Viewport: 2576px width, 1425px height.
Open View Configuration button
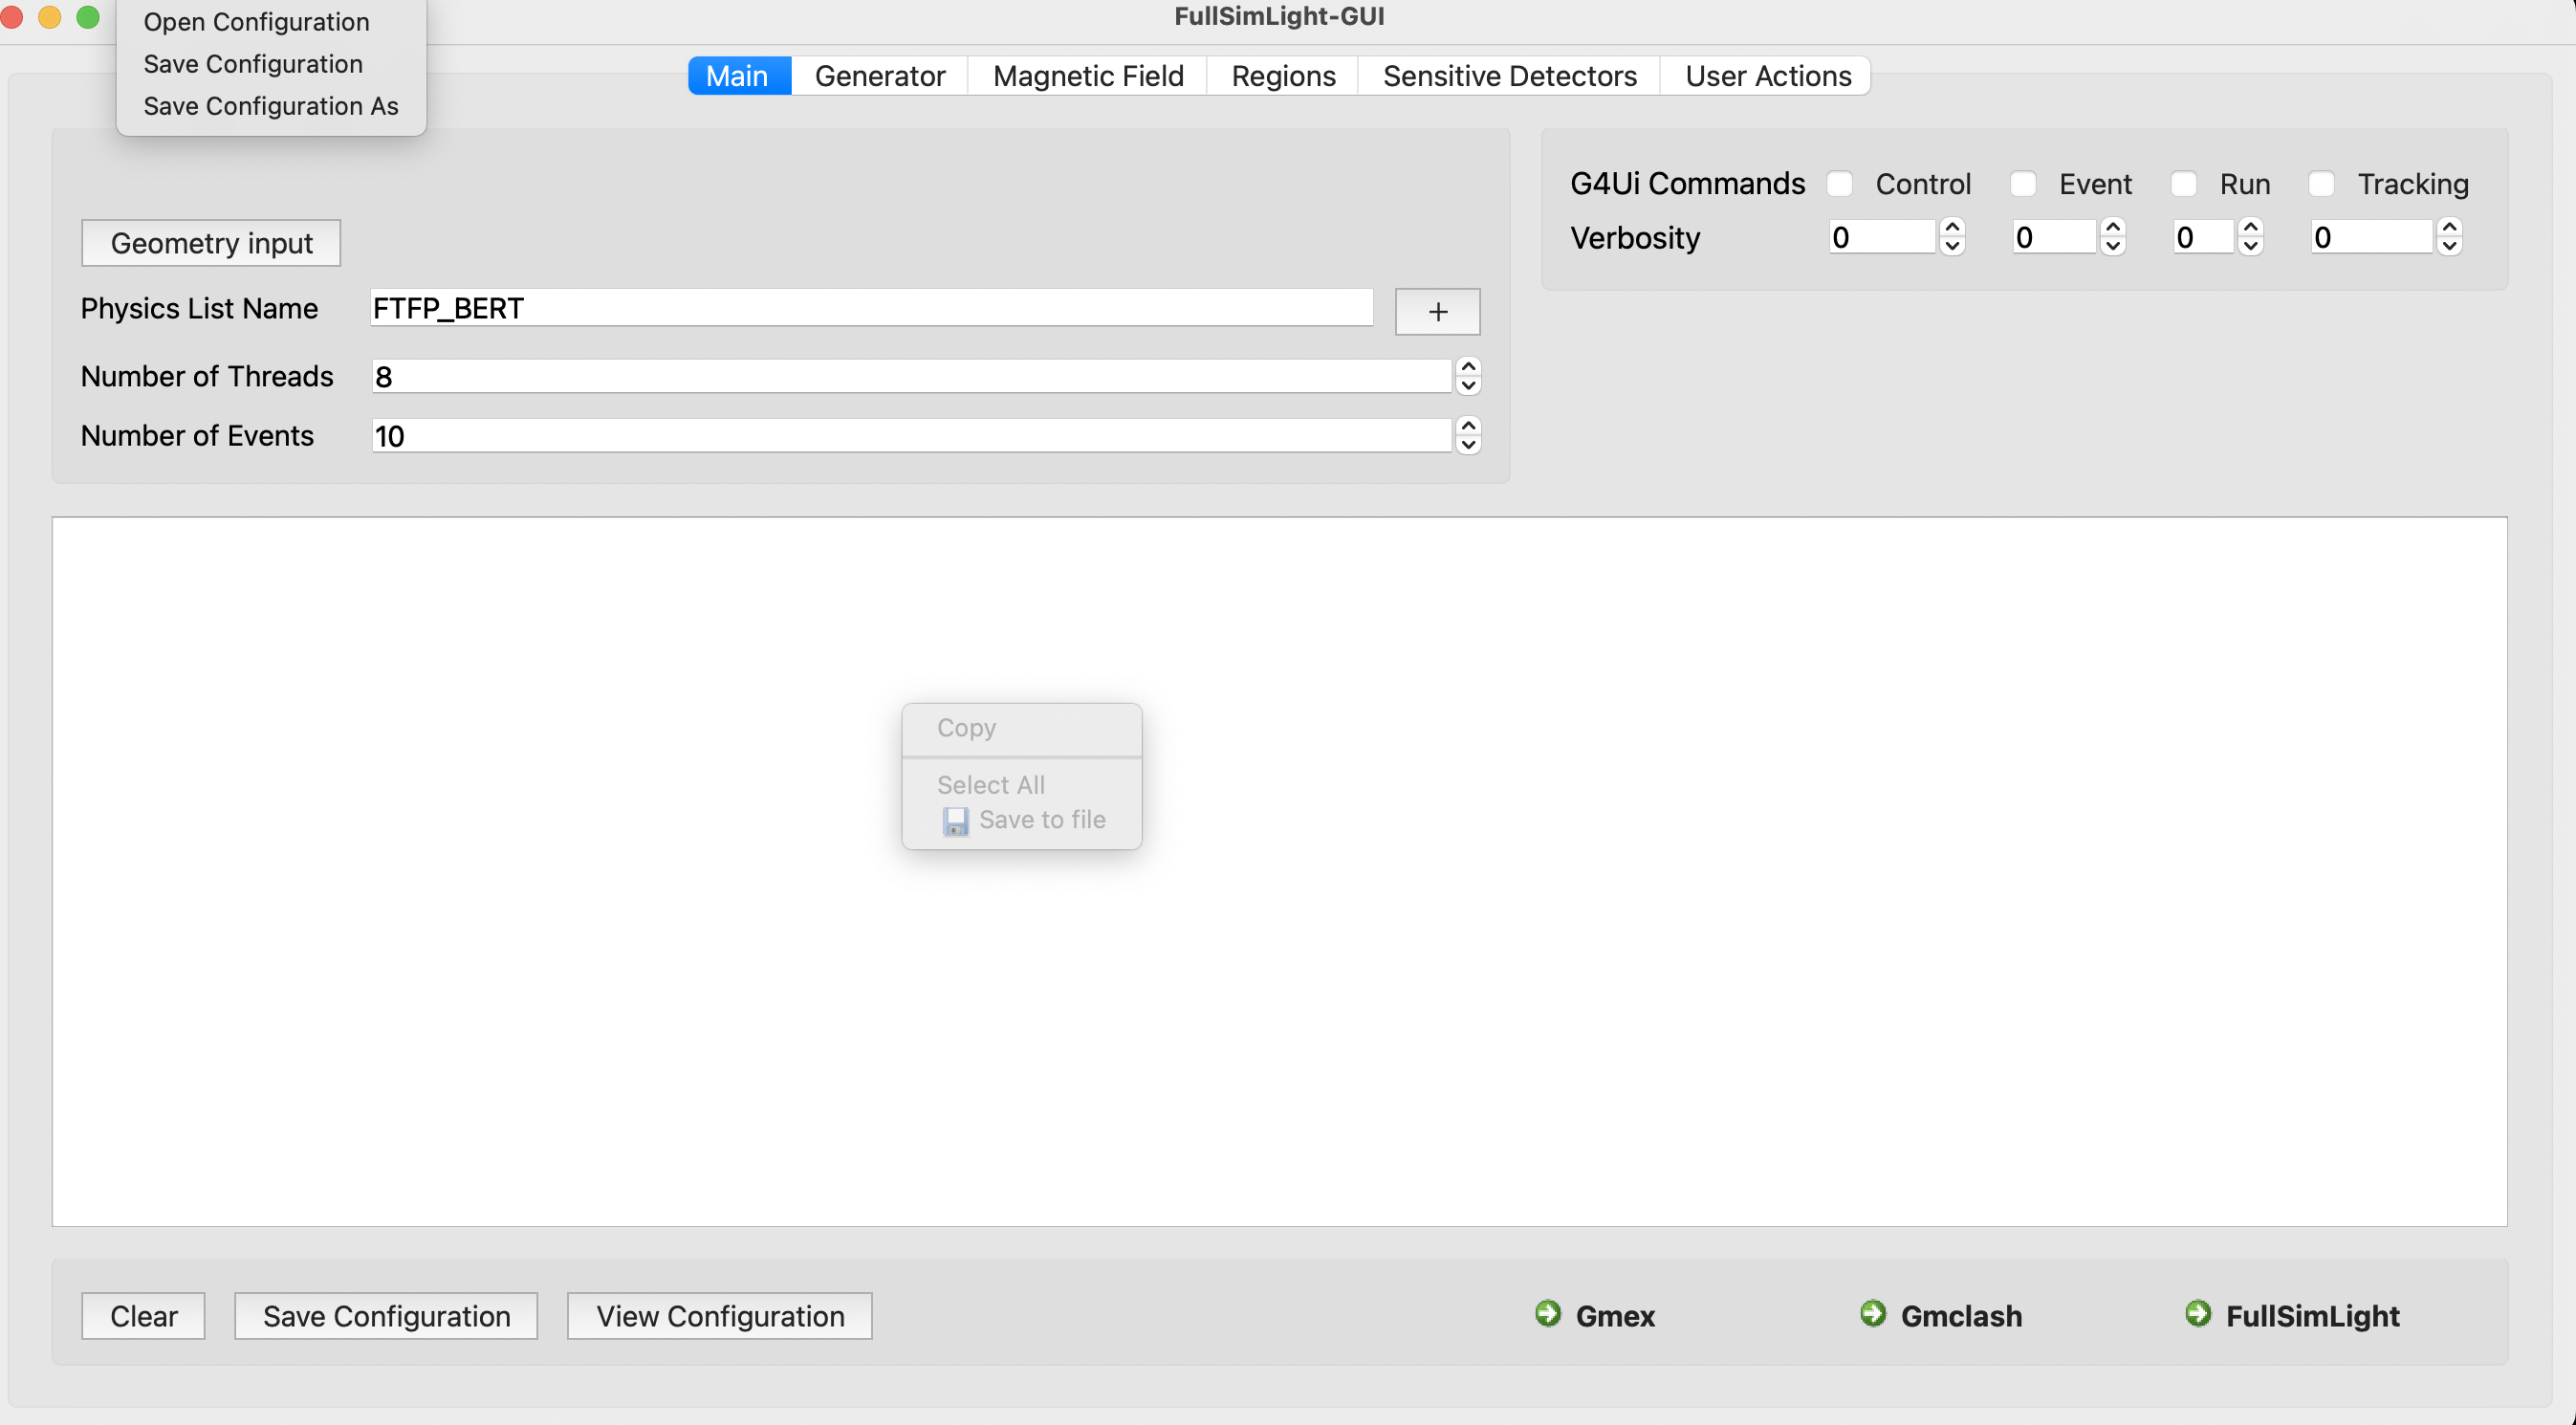(720, 1316)
